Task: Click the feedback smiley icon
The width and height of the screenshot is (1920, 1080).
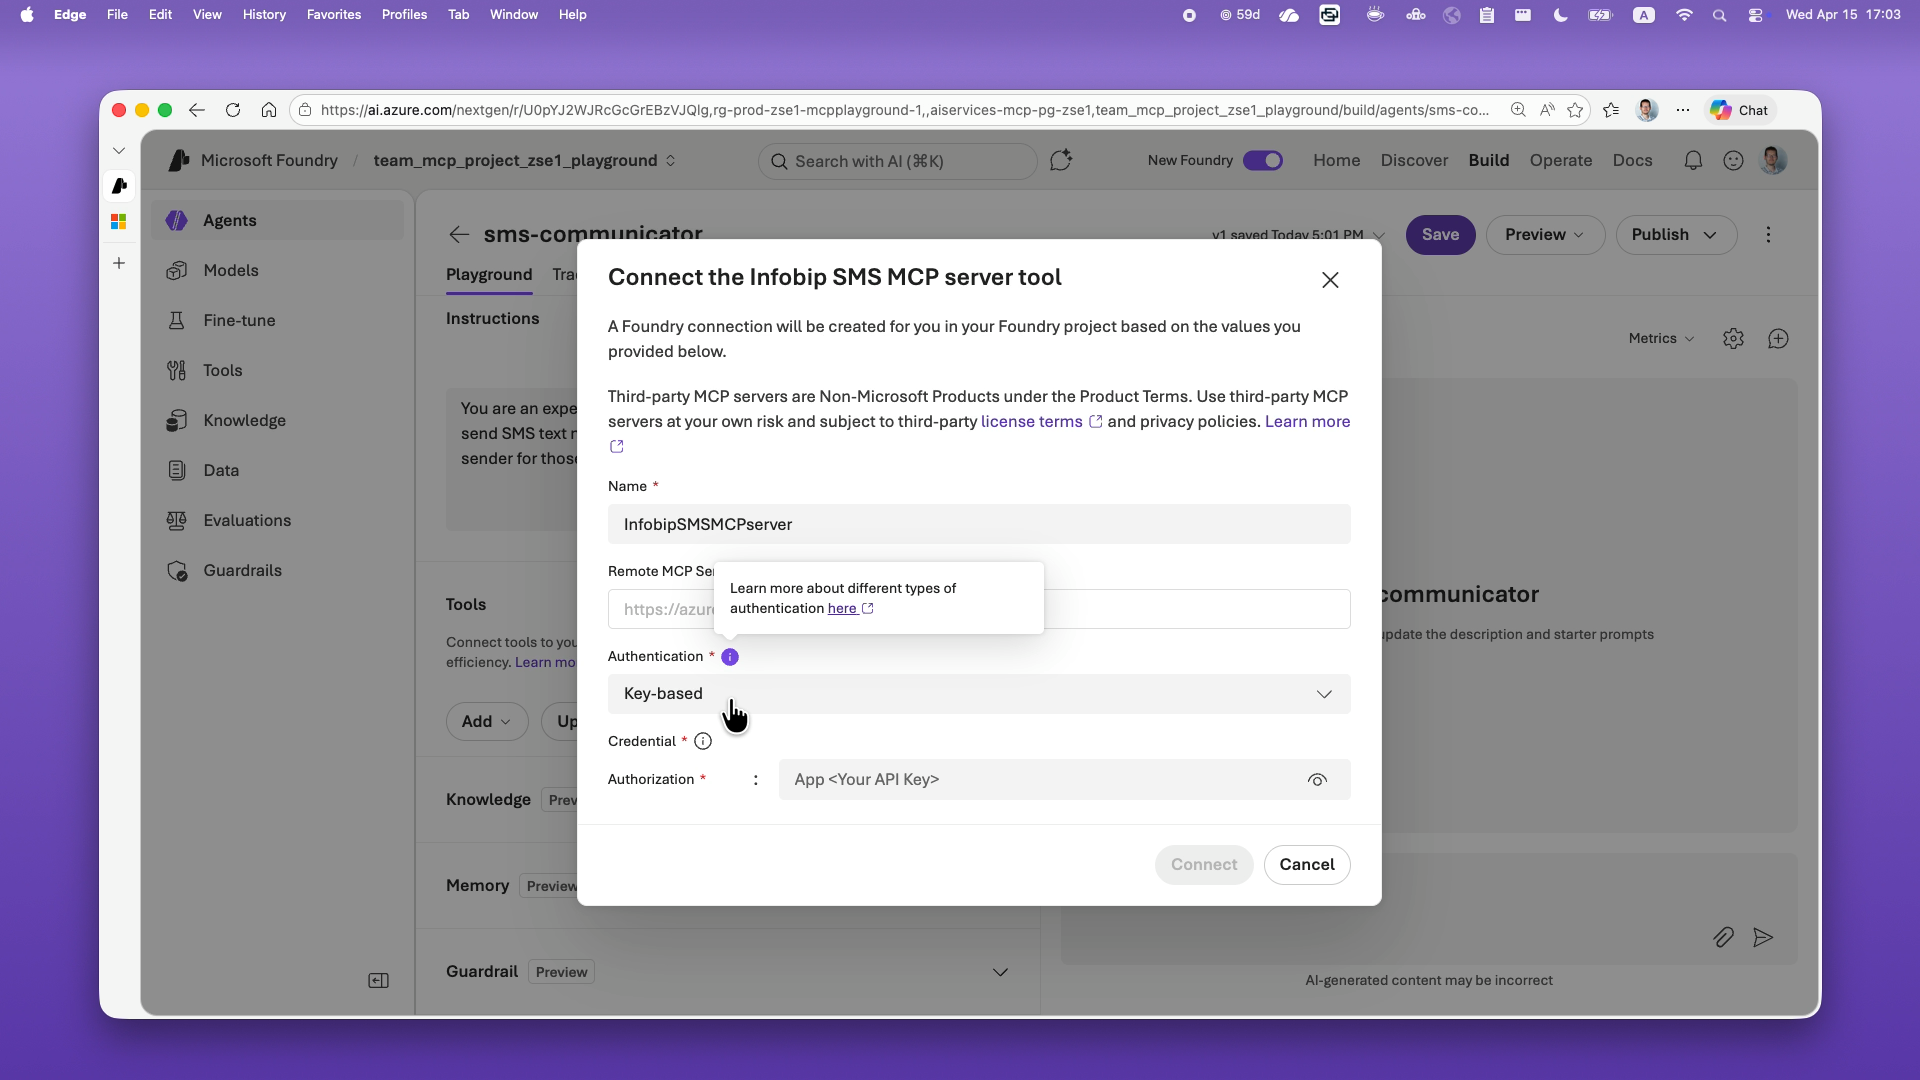Action: click(1733, 160)
